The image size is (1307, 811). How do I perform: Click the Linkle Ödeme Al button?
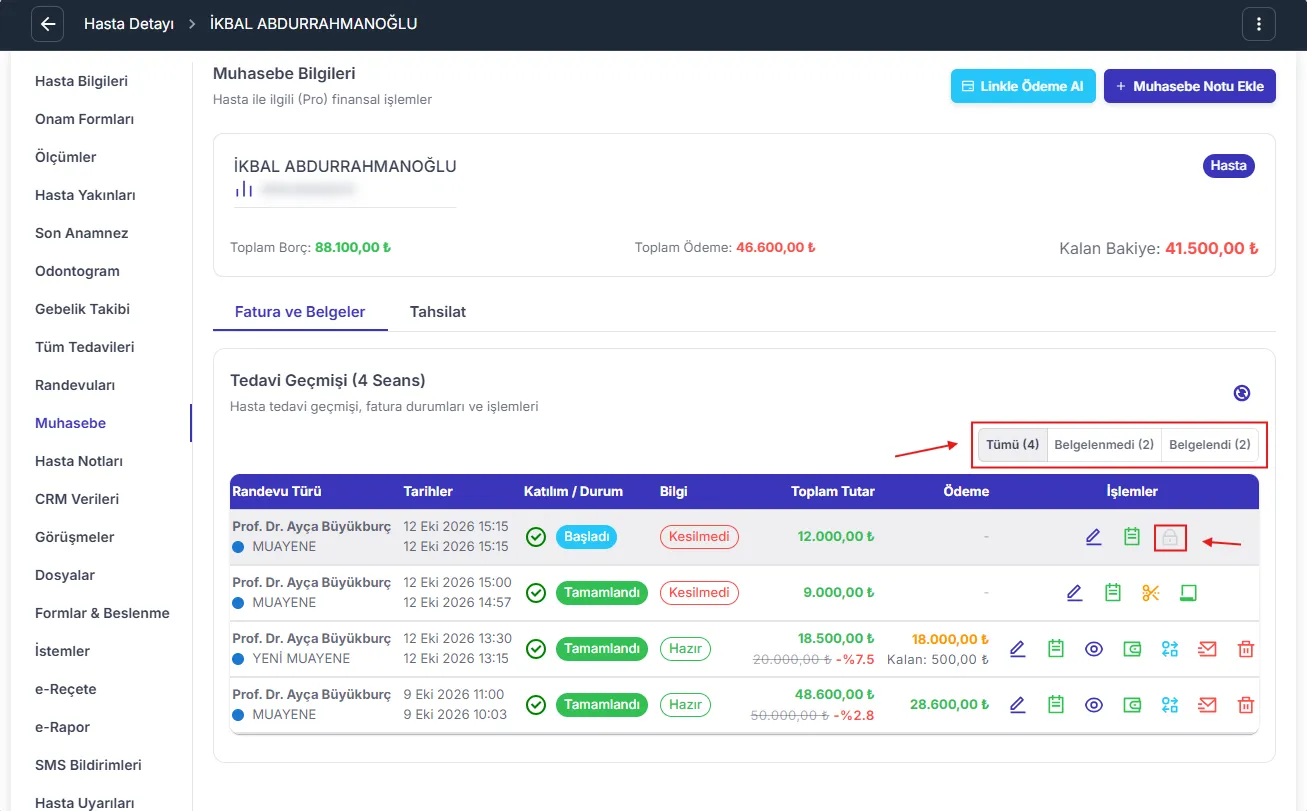1023,86
